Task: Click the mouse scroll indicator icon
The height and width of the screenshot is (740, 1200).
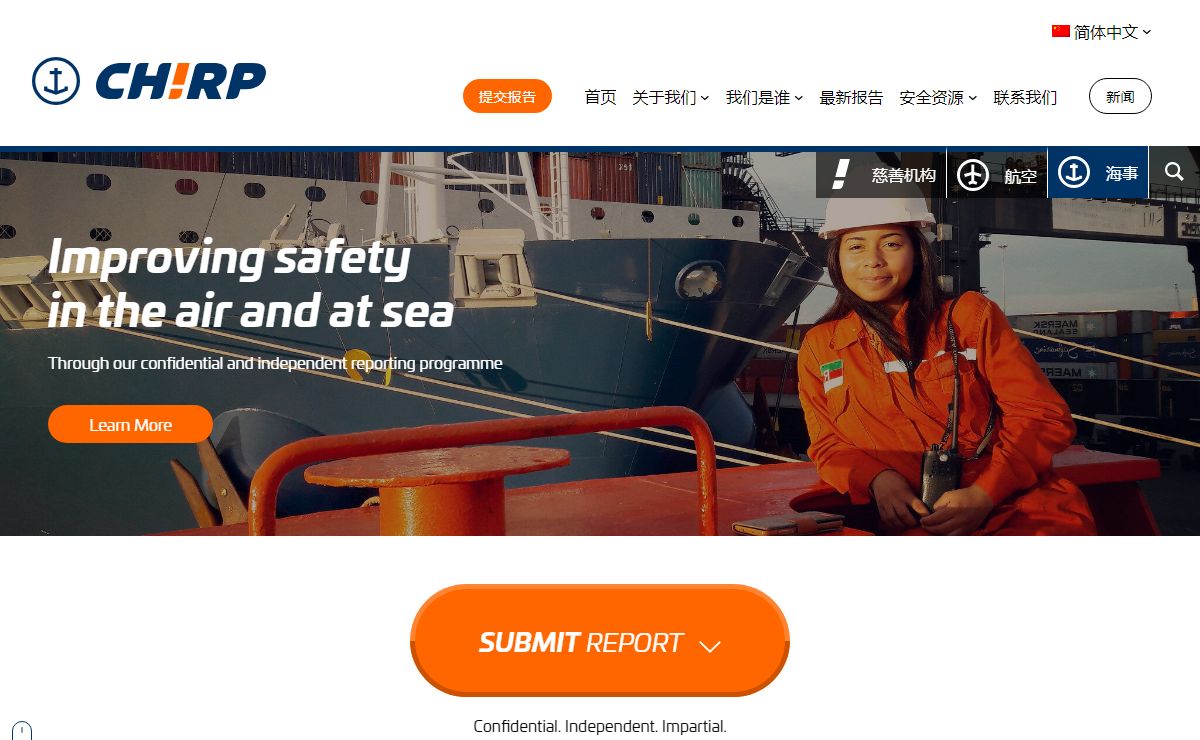Action: coord(22,731)
